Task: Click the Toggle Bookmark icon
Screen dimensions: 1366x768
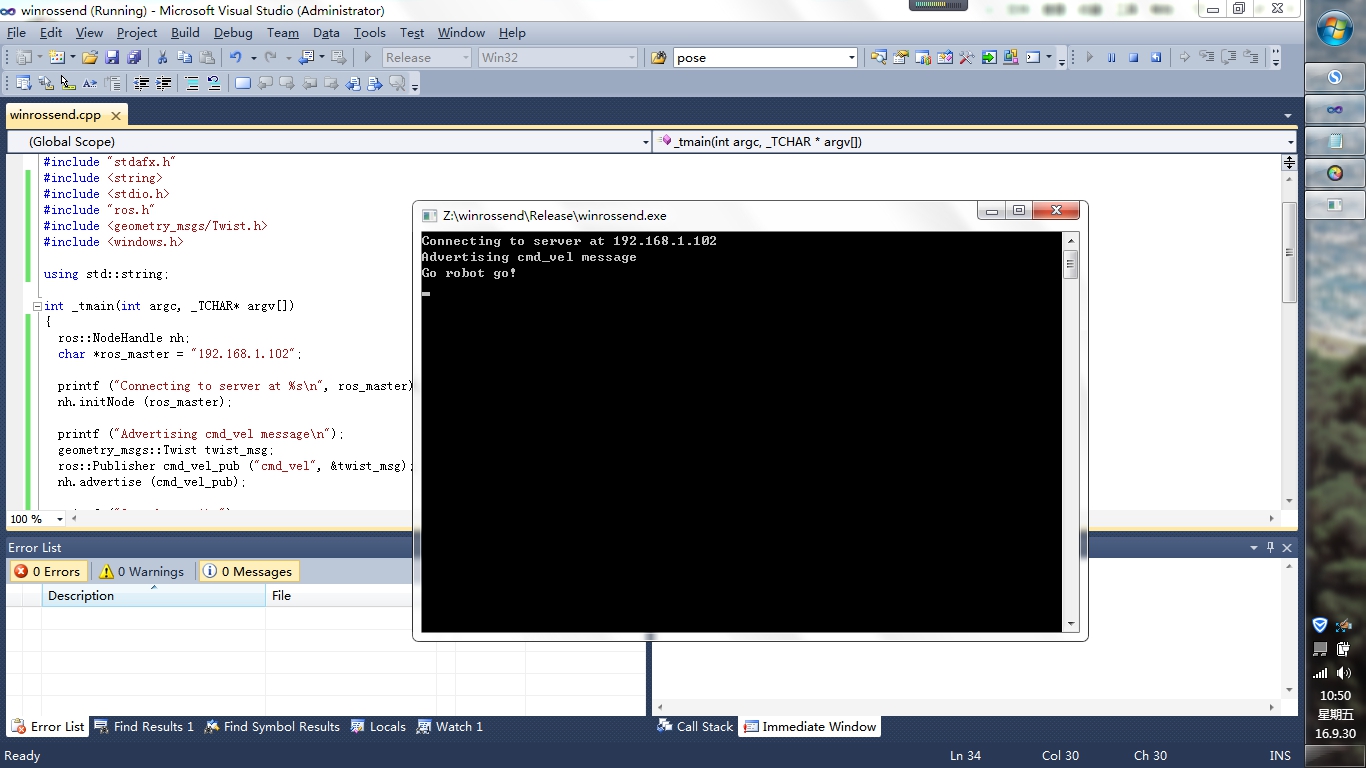Action: pos(243,84)
